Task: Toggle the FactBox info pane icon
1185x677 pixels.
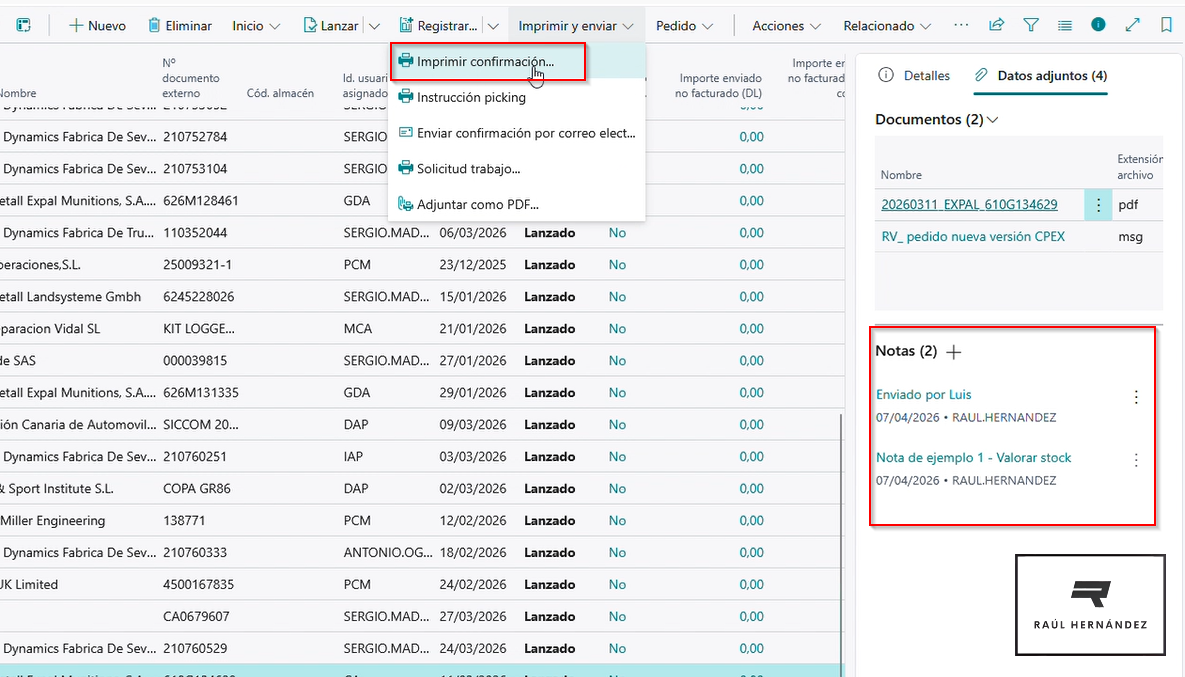Action: click(x=1098, y=25)
